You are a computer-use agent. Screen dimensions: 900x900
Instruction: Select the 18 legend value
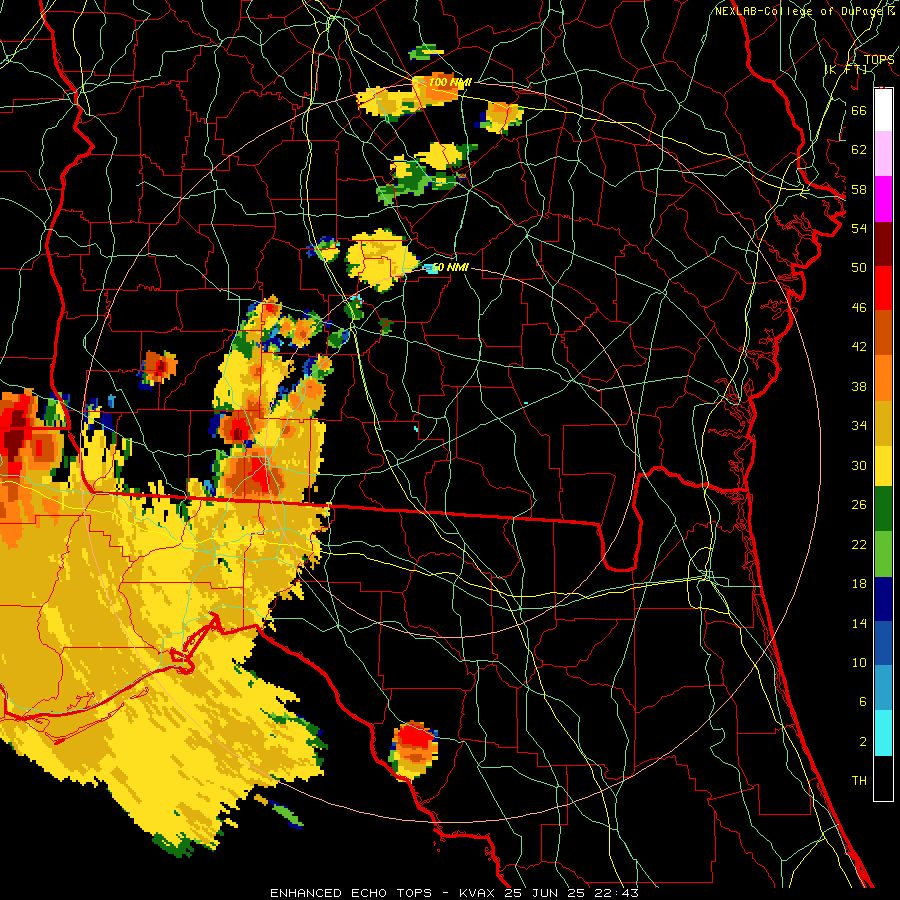click(x=859, y=584)
